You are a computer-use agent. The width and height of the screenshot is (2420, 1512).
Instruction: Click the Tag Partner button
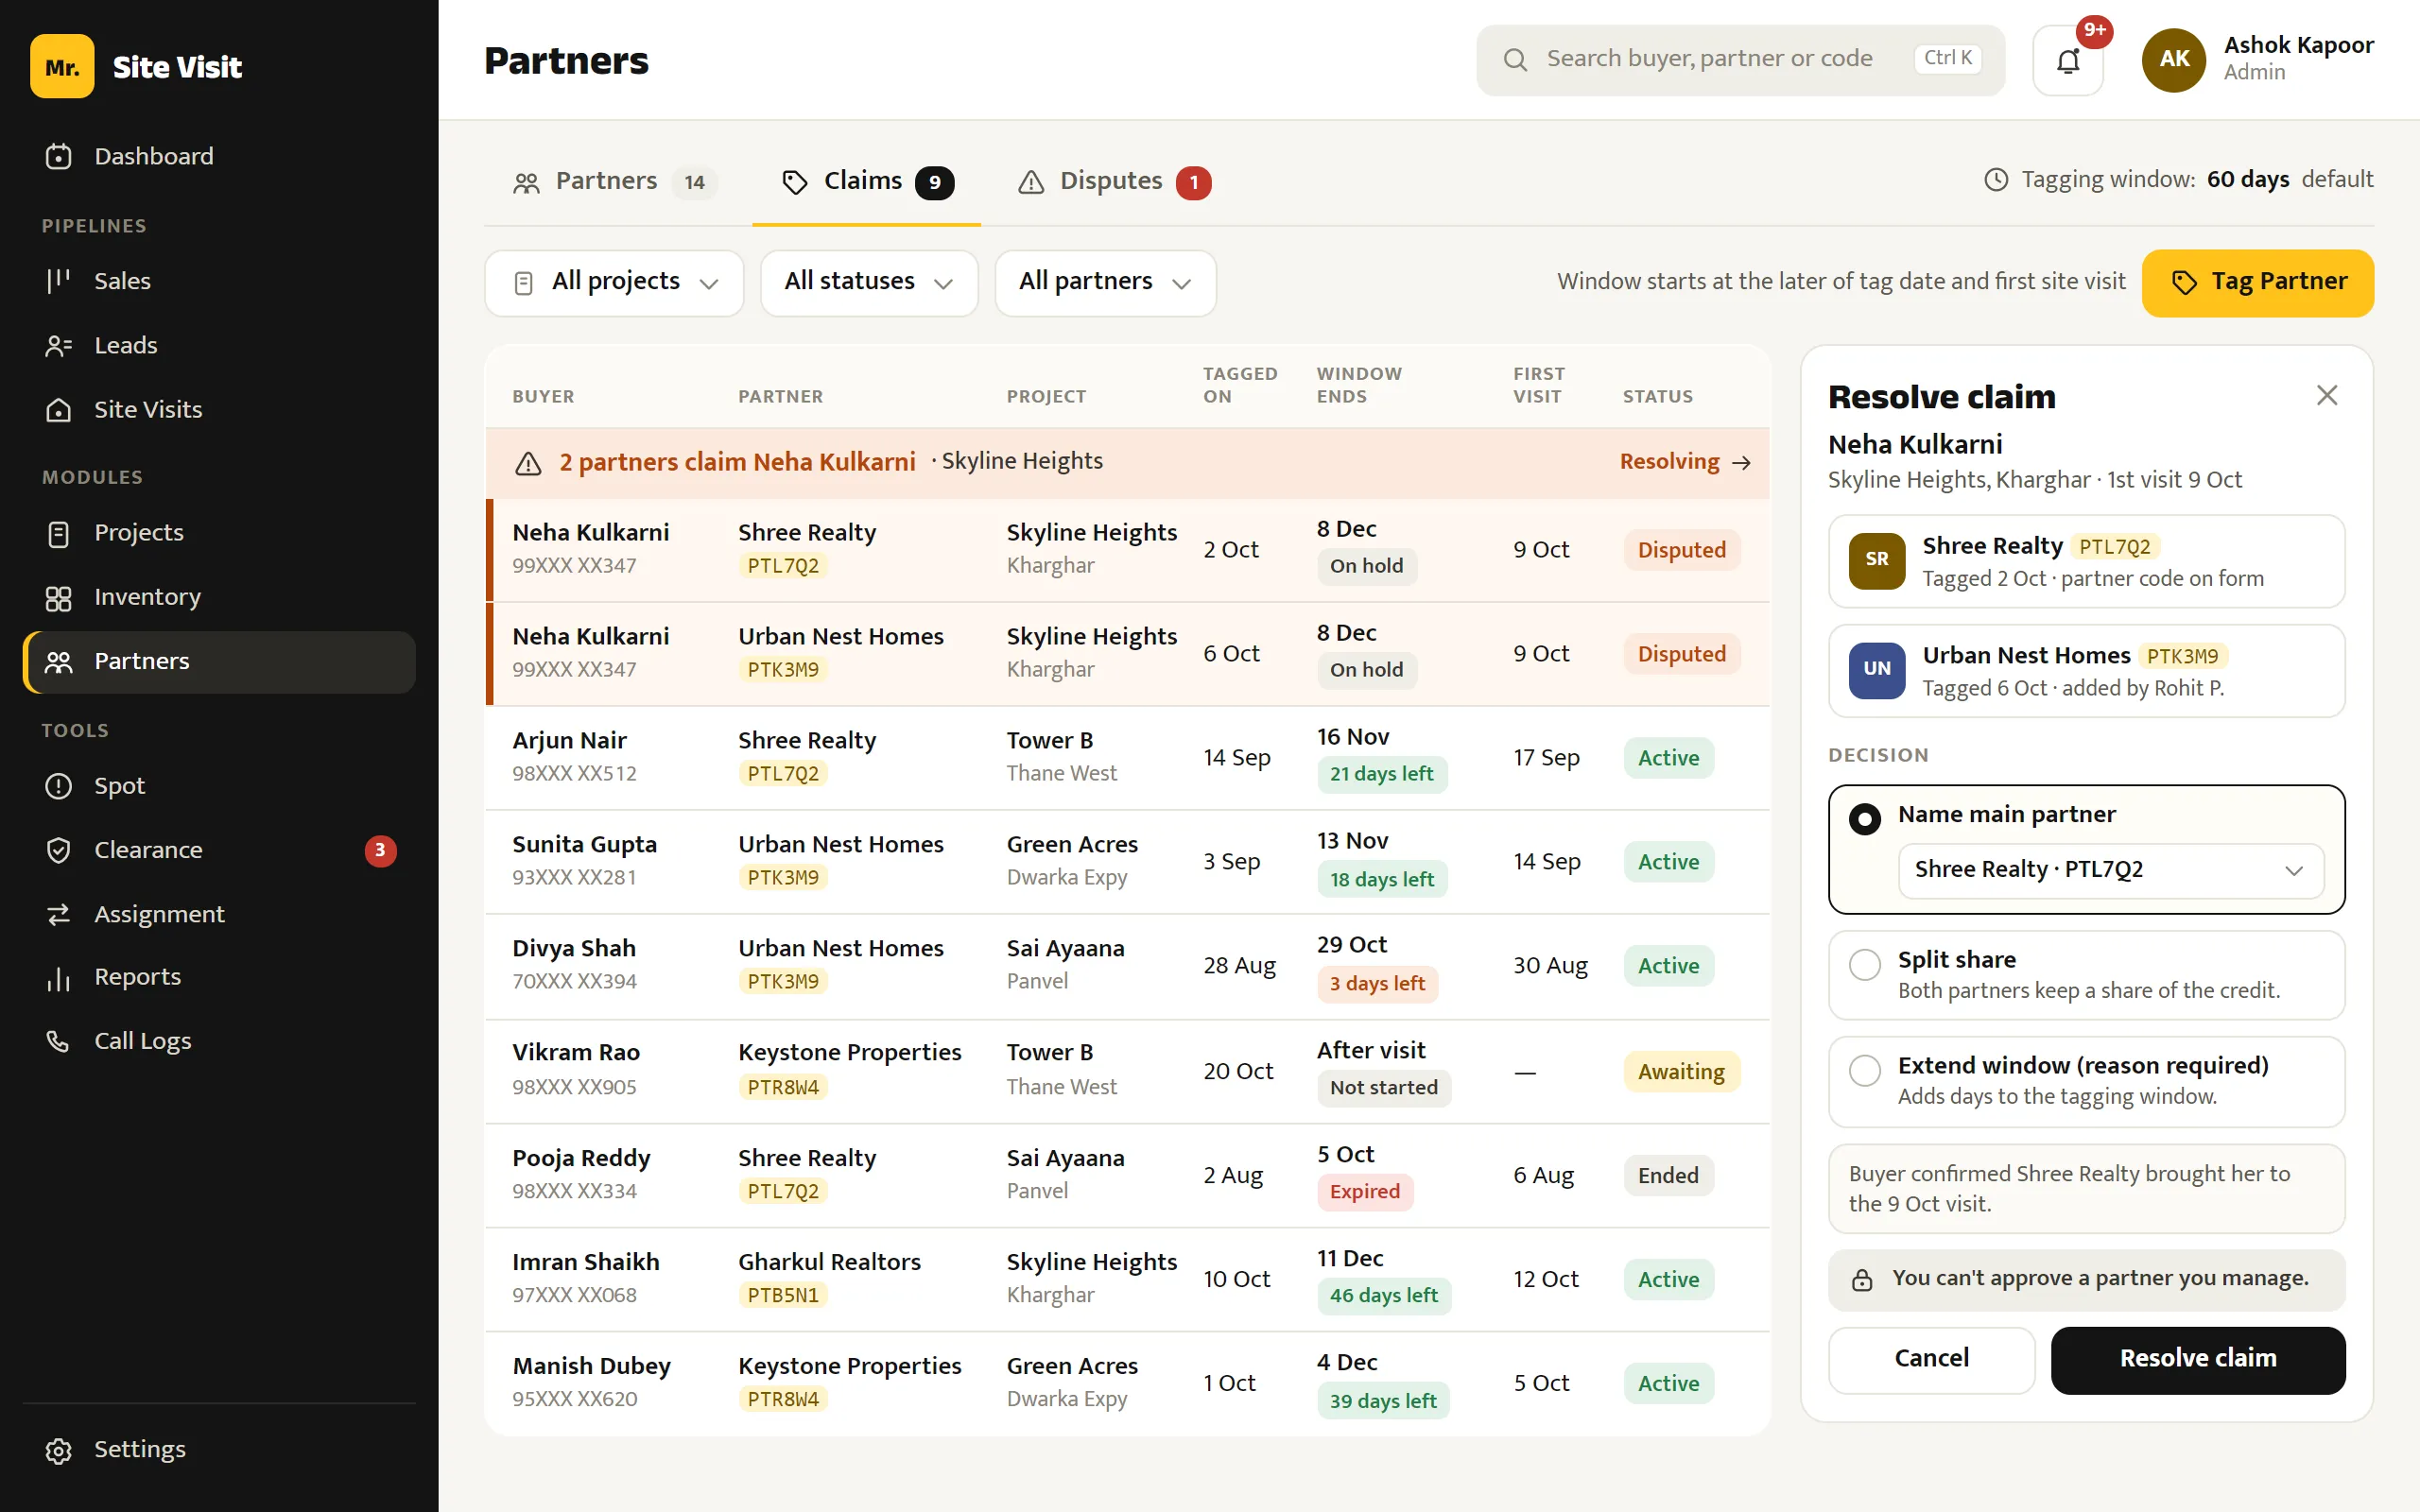click(2257, 283)
